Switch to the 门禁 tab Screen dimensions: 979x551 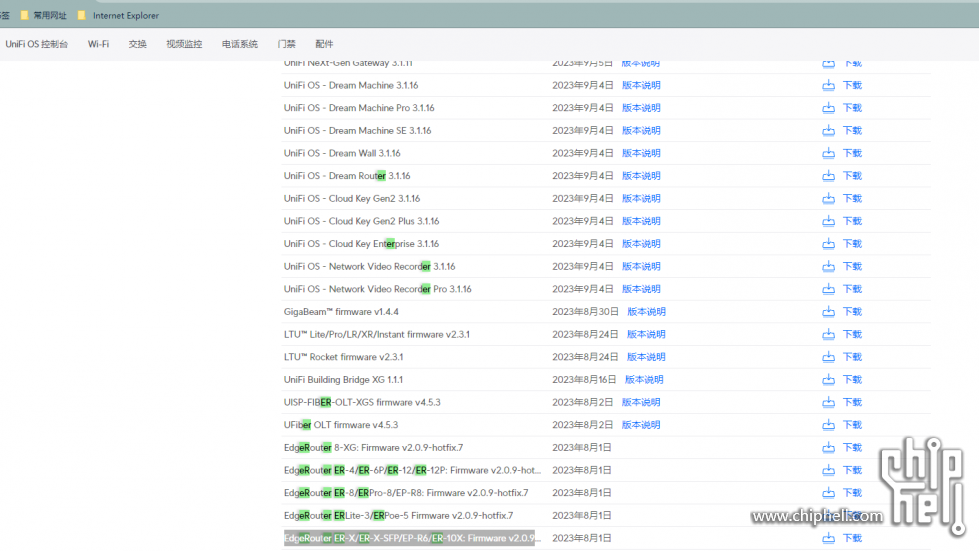(x=287, y=44)
